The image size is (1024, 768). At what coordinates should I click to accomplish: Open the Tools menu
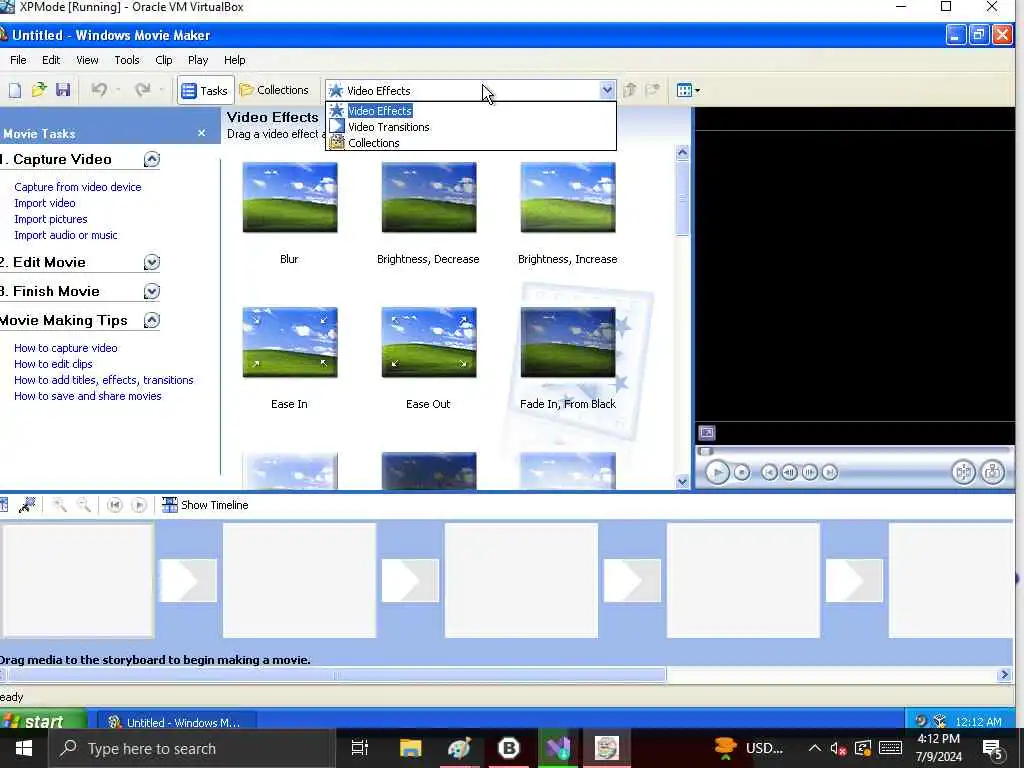pos(127,60)
